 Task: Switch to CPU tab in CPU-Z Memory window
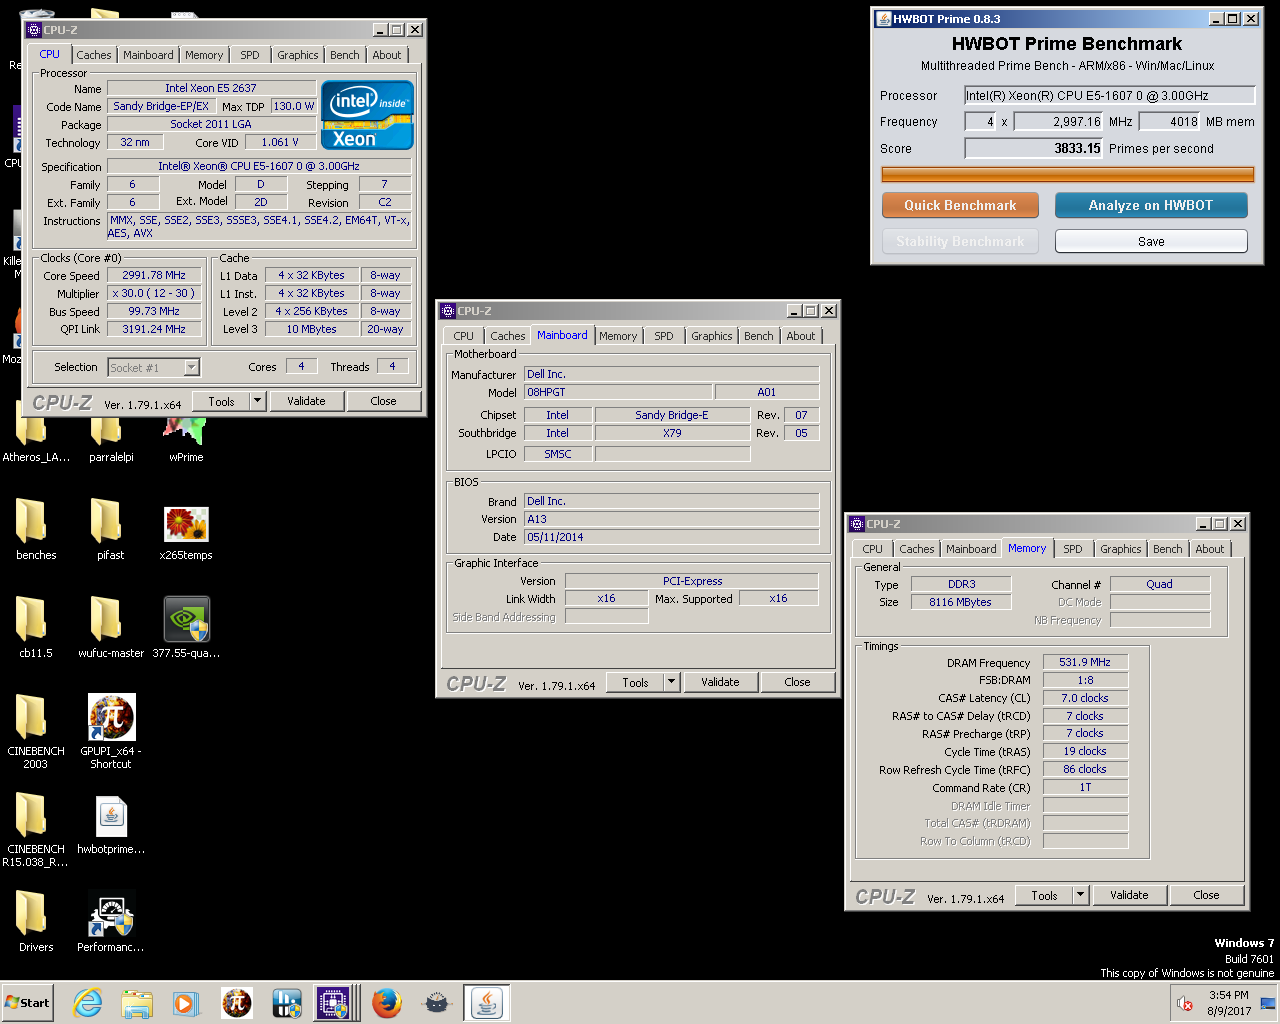coord(873,549)
